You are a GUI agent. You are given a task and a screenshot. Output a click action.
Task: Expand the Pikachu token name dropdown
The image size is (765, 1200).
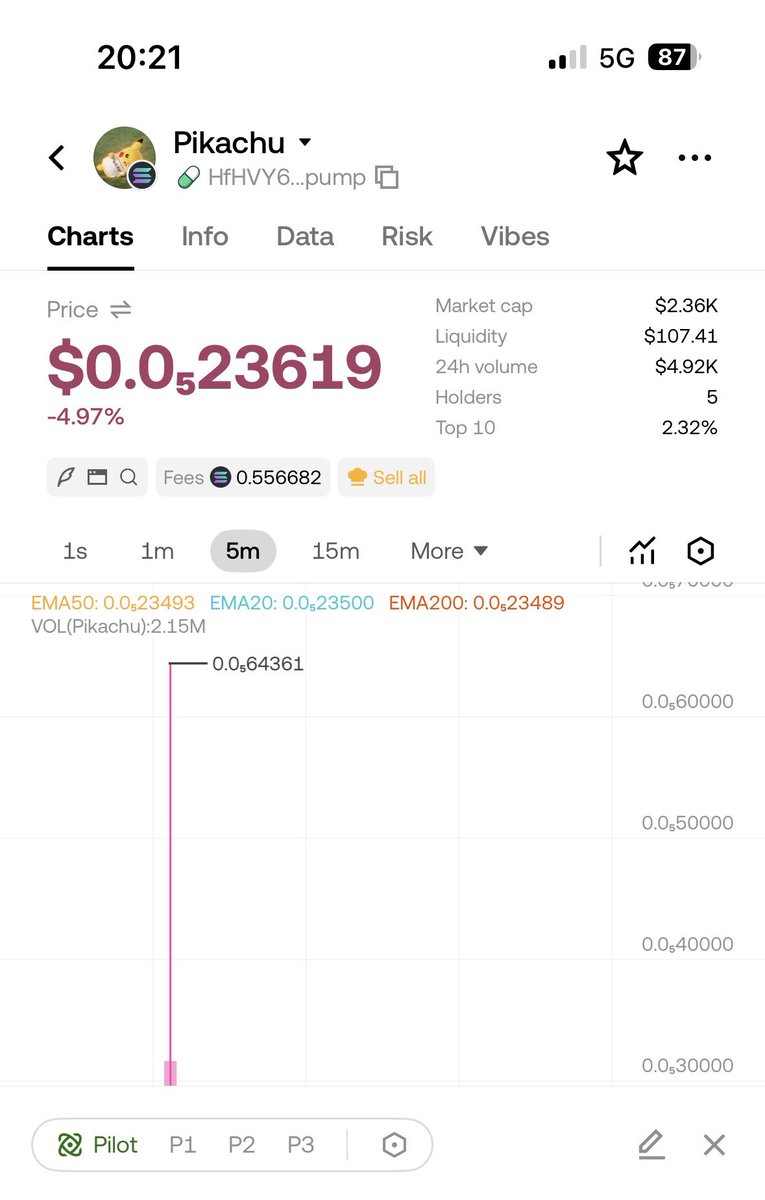tap(305, 143)
